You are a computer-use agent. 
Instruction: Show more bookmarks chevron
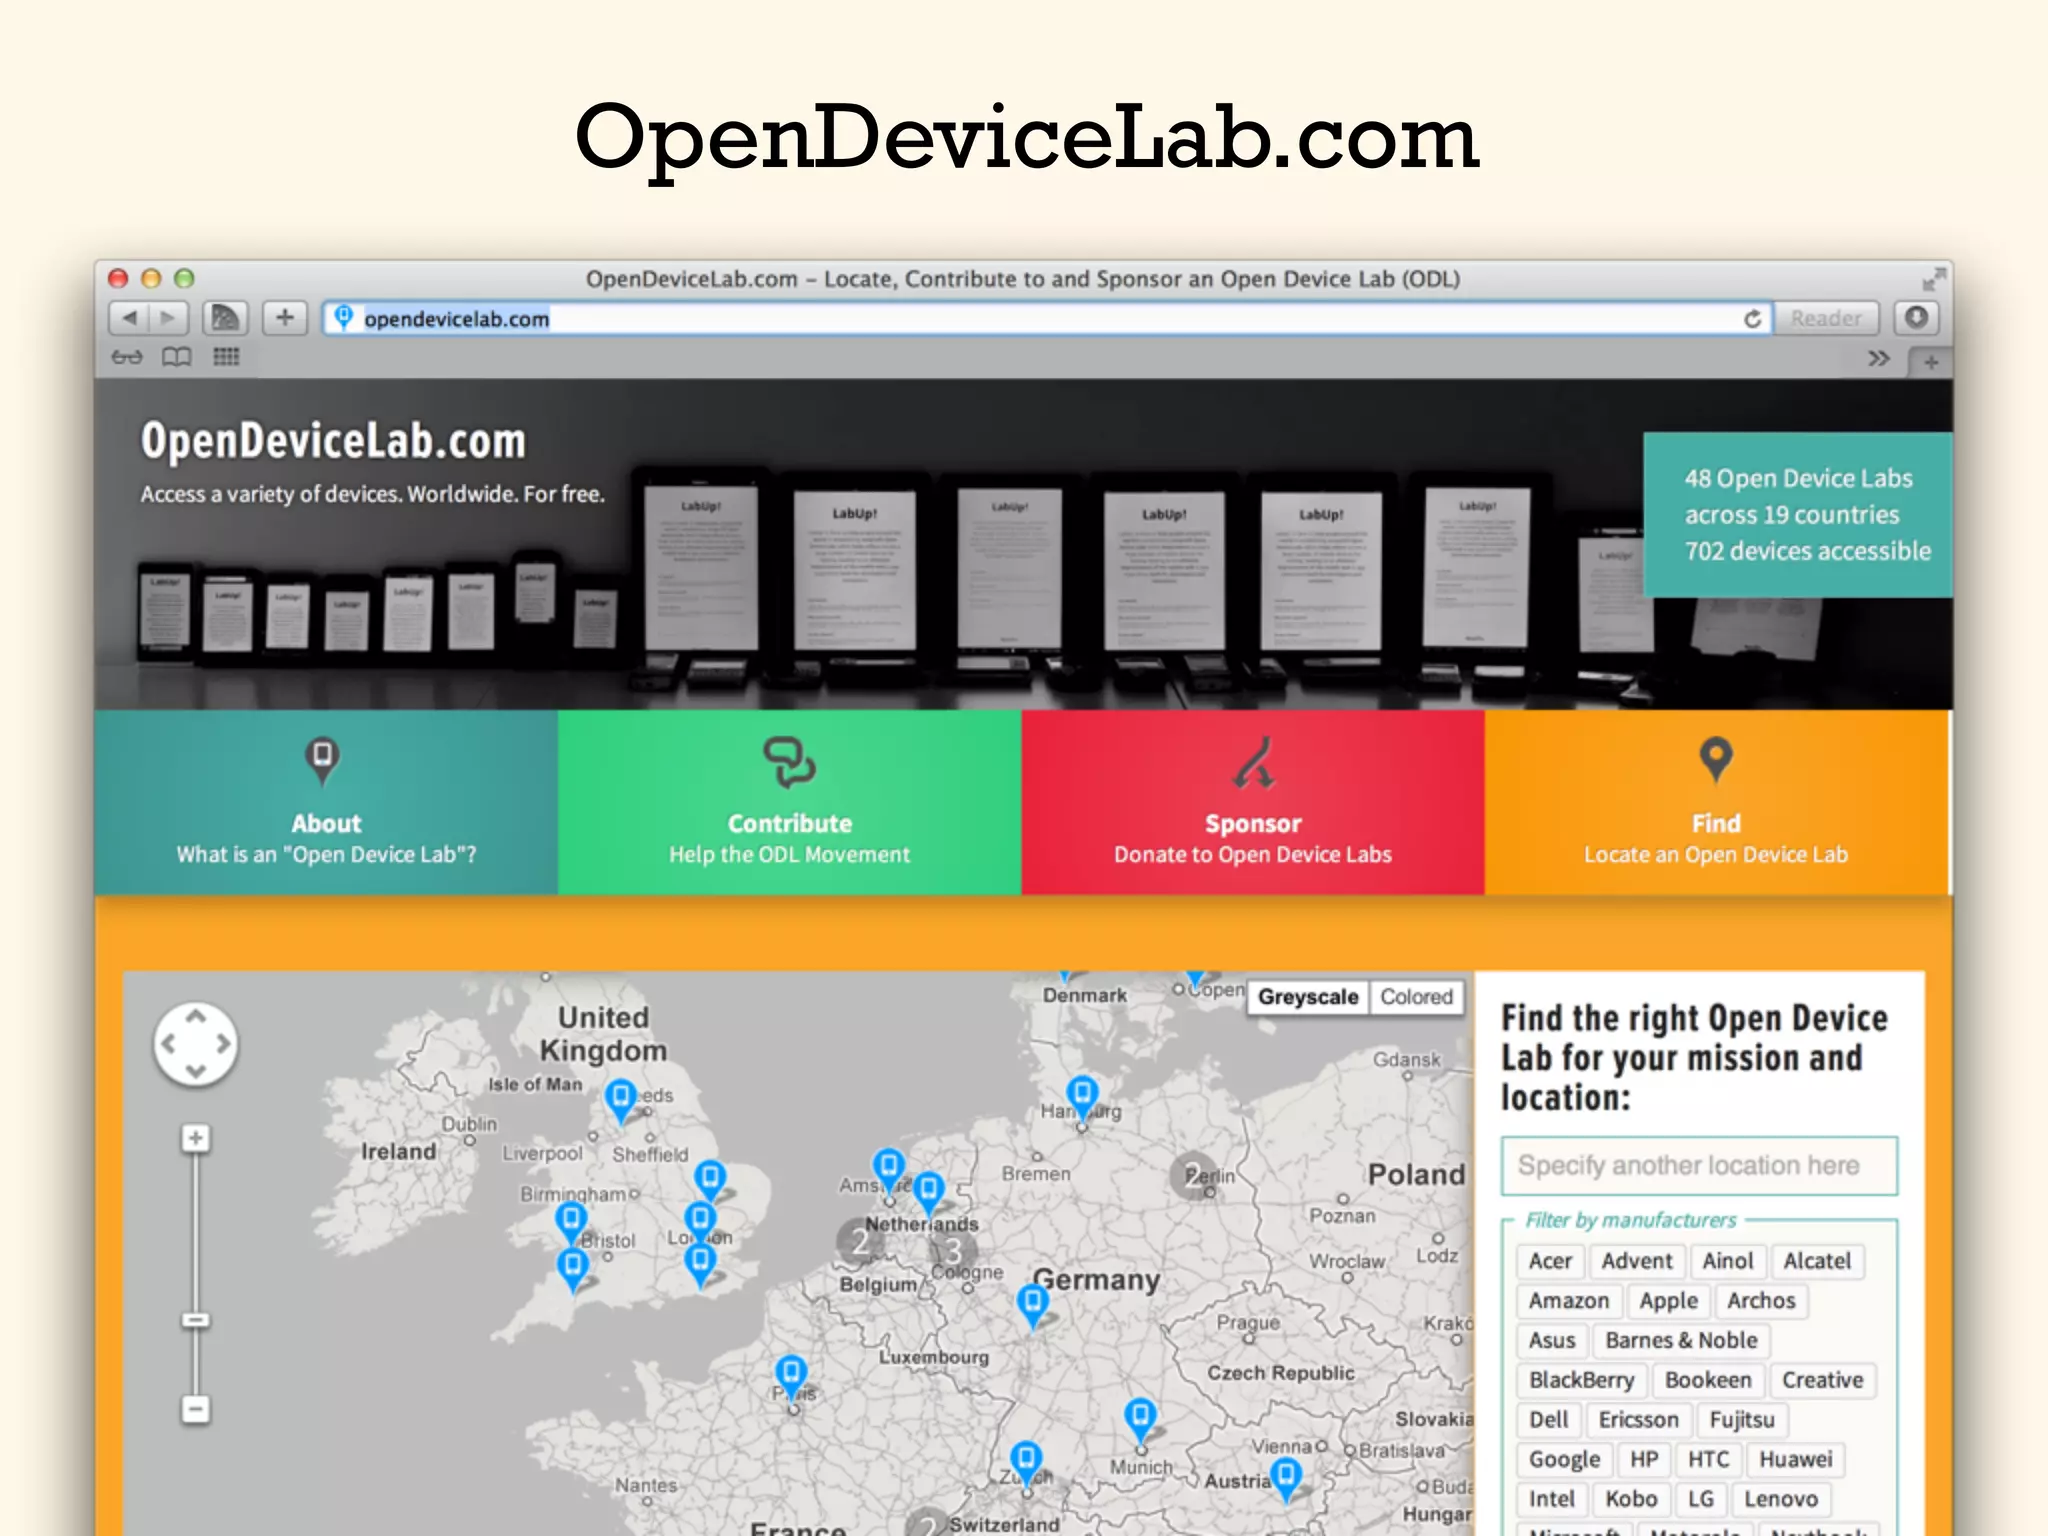point(1879,358)
